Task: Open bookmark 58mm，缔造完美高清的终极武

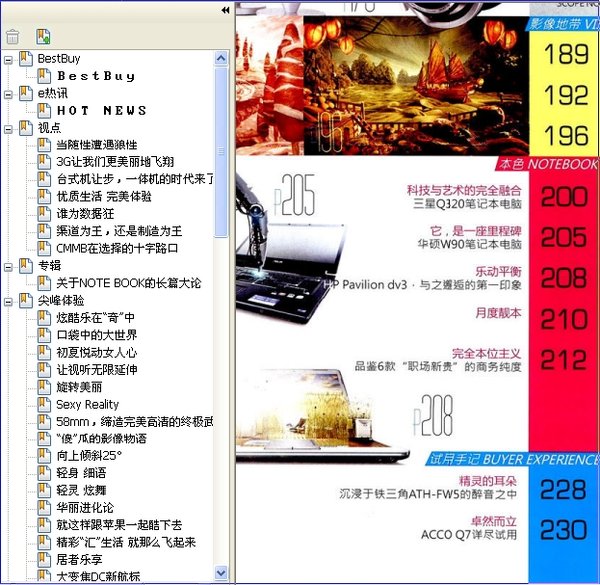Action: (x=135, y=422)
